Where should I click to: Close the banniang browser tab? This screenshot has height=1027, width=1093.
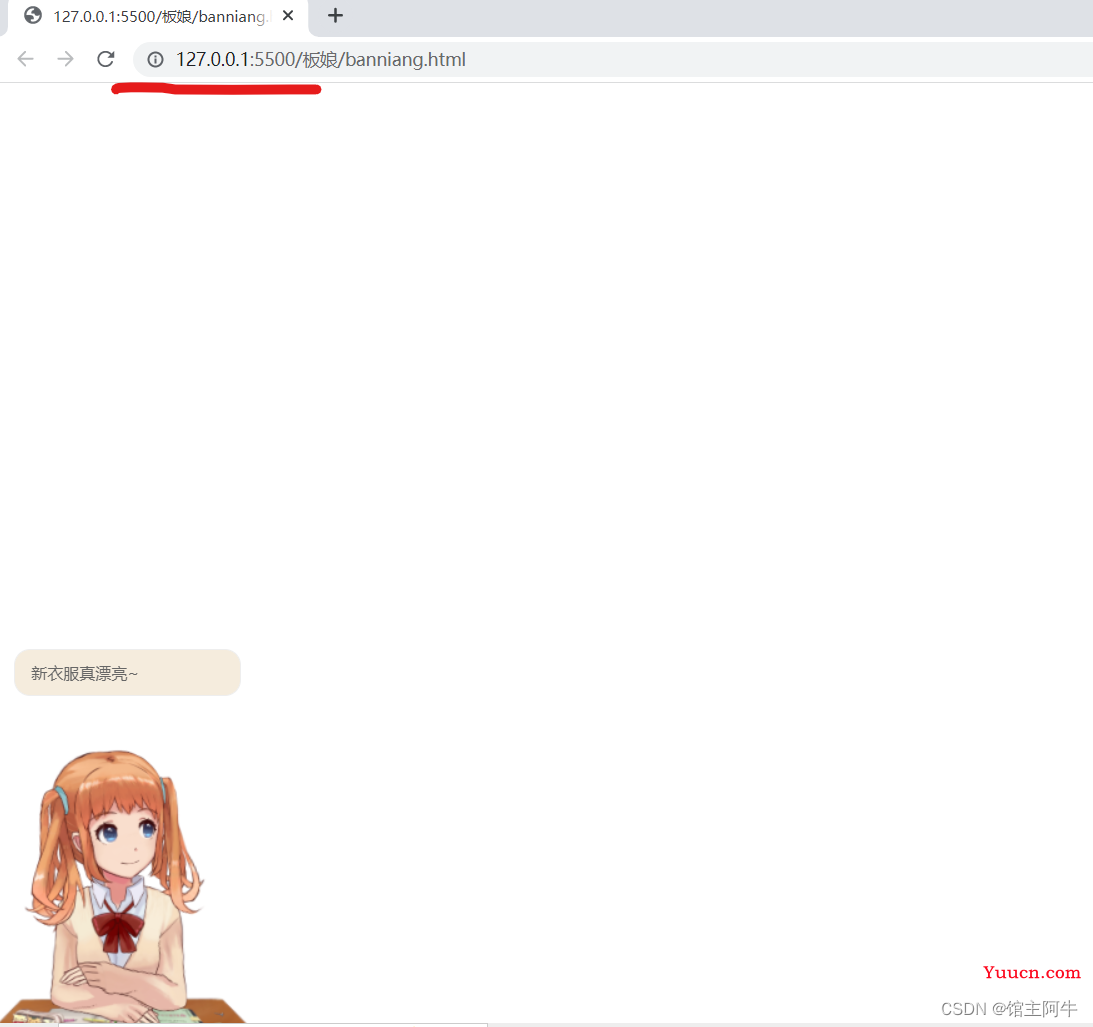pos(288,15)
